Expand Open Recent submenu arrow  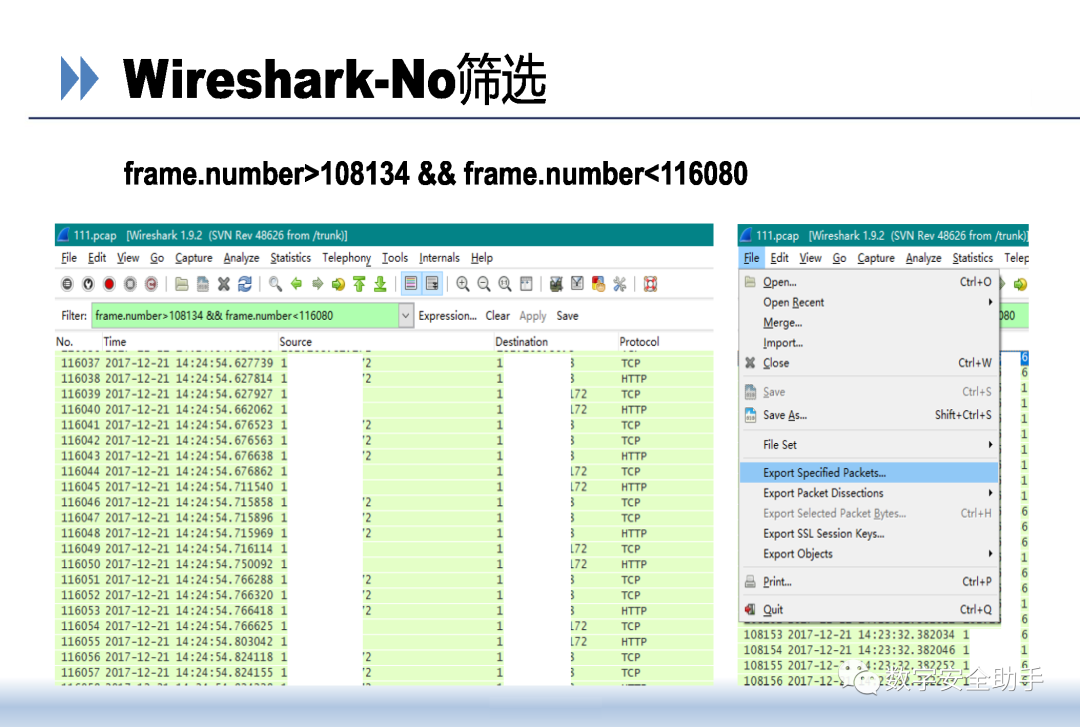990,302
